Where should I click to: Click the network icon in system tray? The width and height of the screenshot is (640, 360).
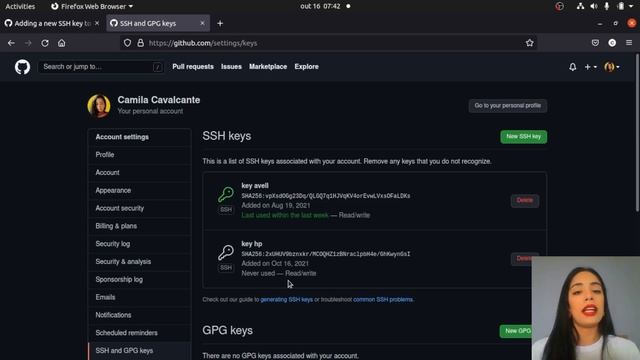[x=580, y=6]
